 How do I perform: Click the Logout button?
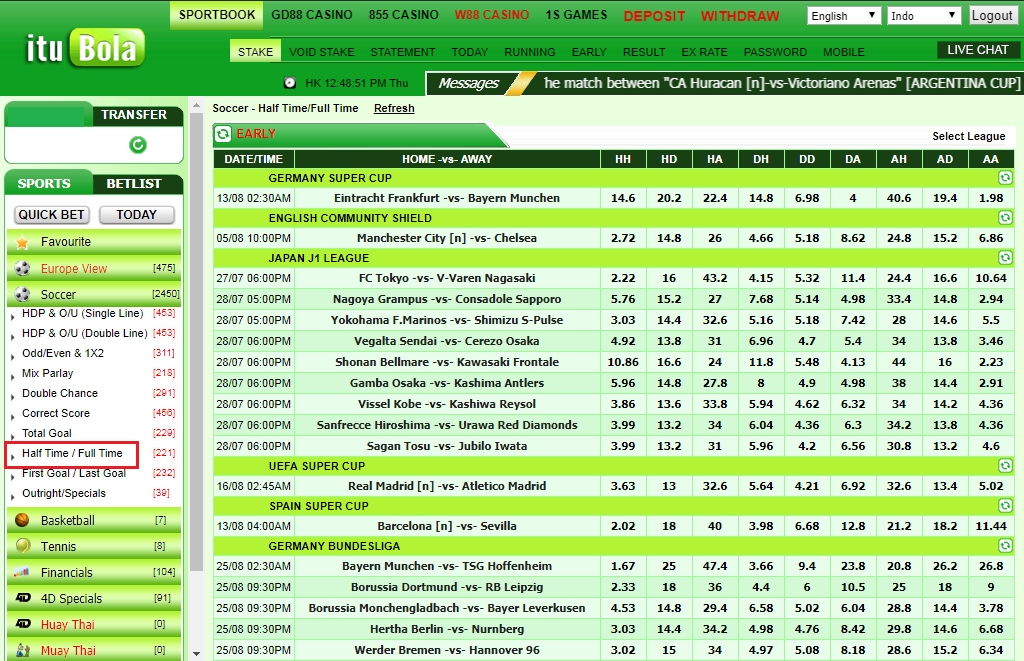click(991, 16)
